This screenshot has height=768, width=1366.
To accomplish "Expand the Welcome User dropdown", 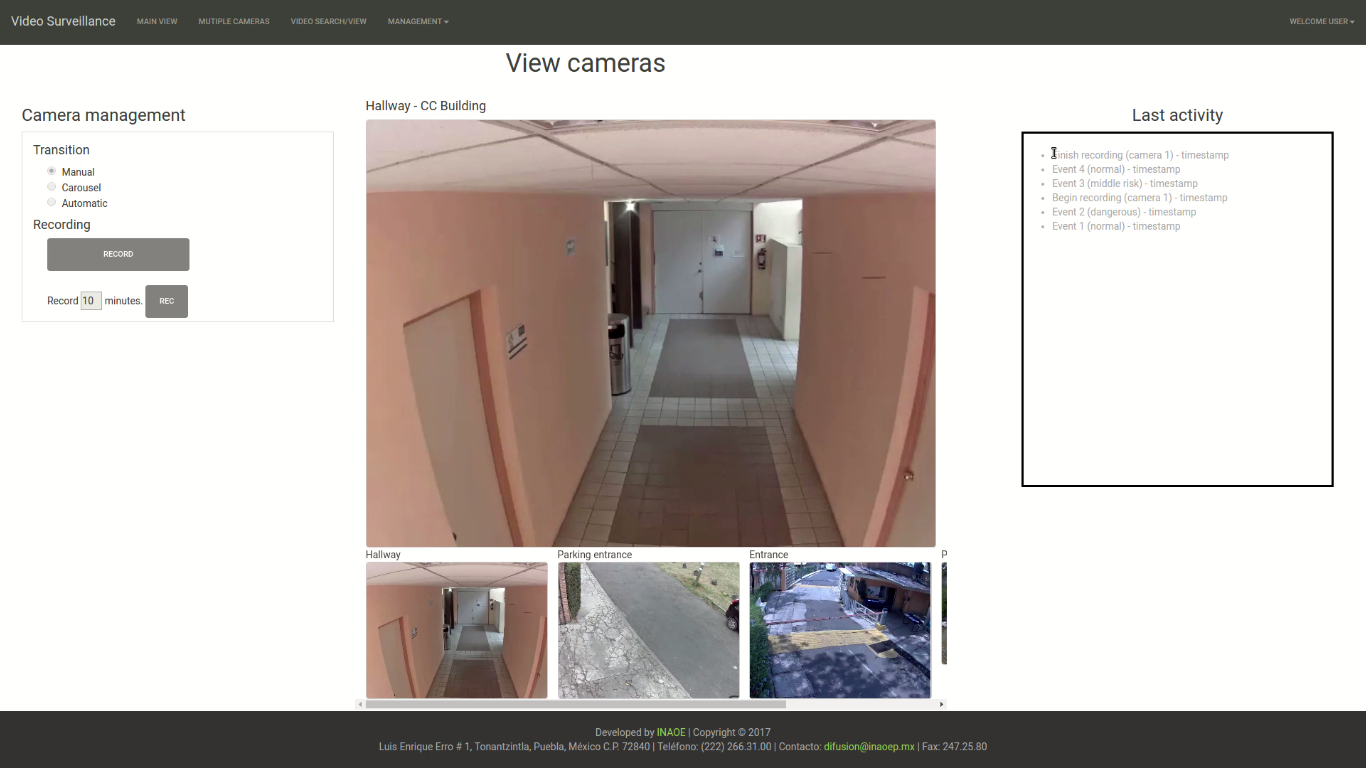I will point(1320,21).
